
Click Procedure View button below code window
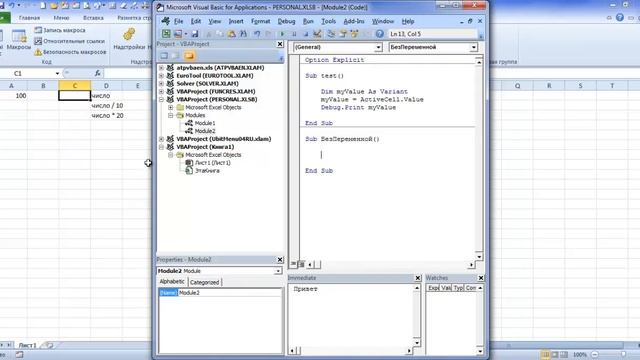[x=293, y=264]
